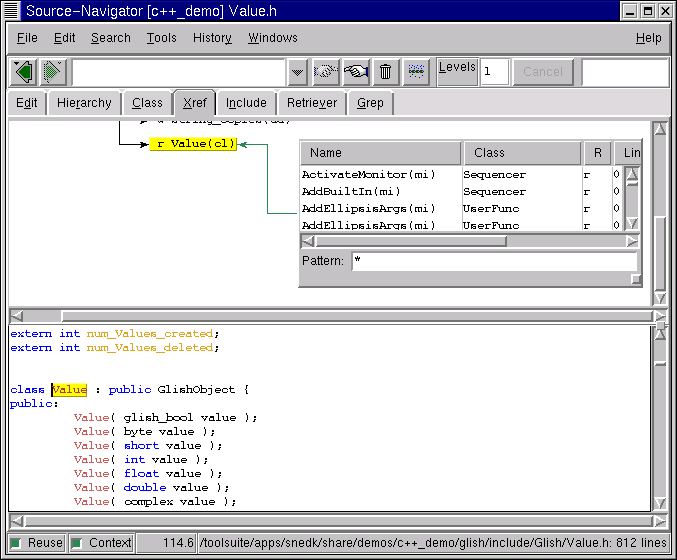Select the yellow 'r Value(cl)' node
This screenshot has height=560, width=677.
point(194,144)
